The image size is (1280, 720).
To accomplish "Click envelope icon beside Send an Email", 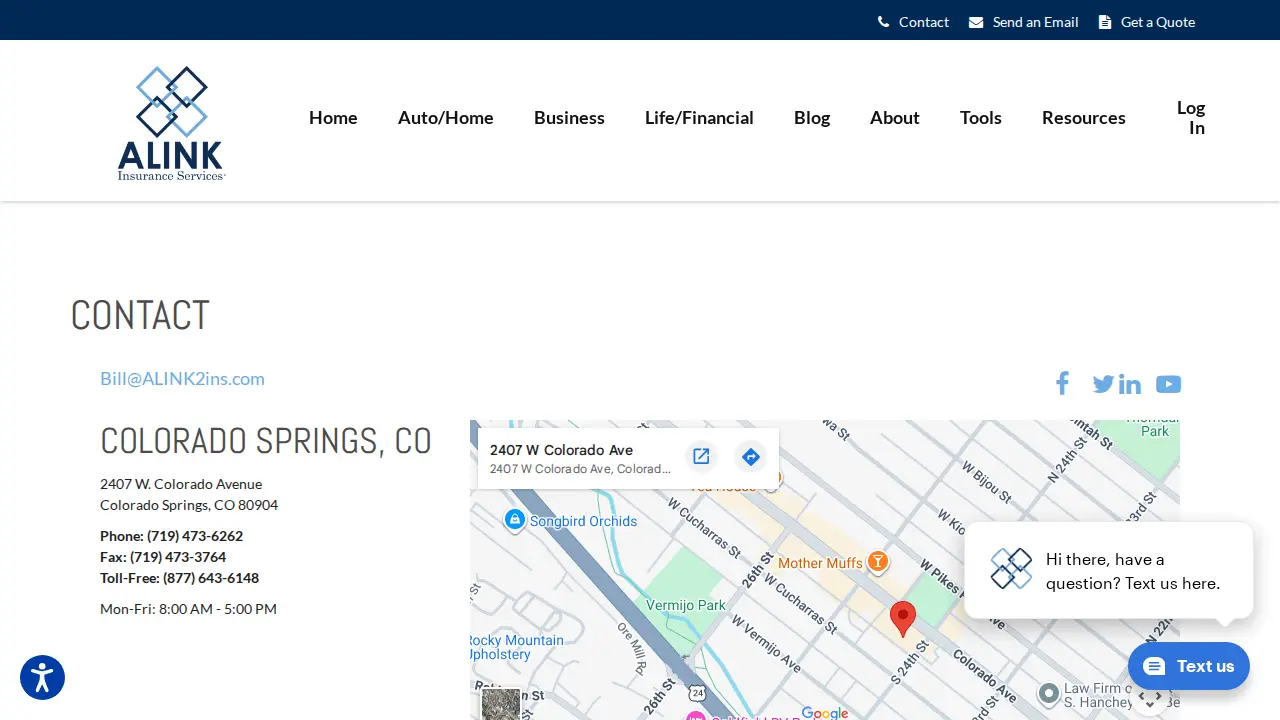I will coord(976,22).
